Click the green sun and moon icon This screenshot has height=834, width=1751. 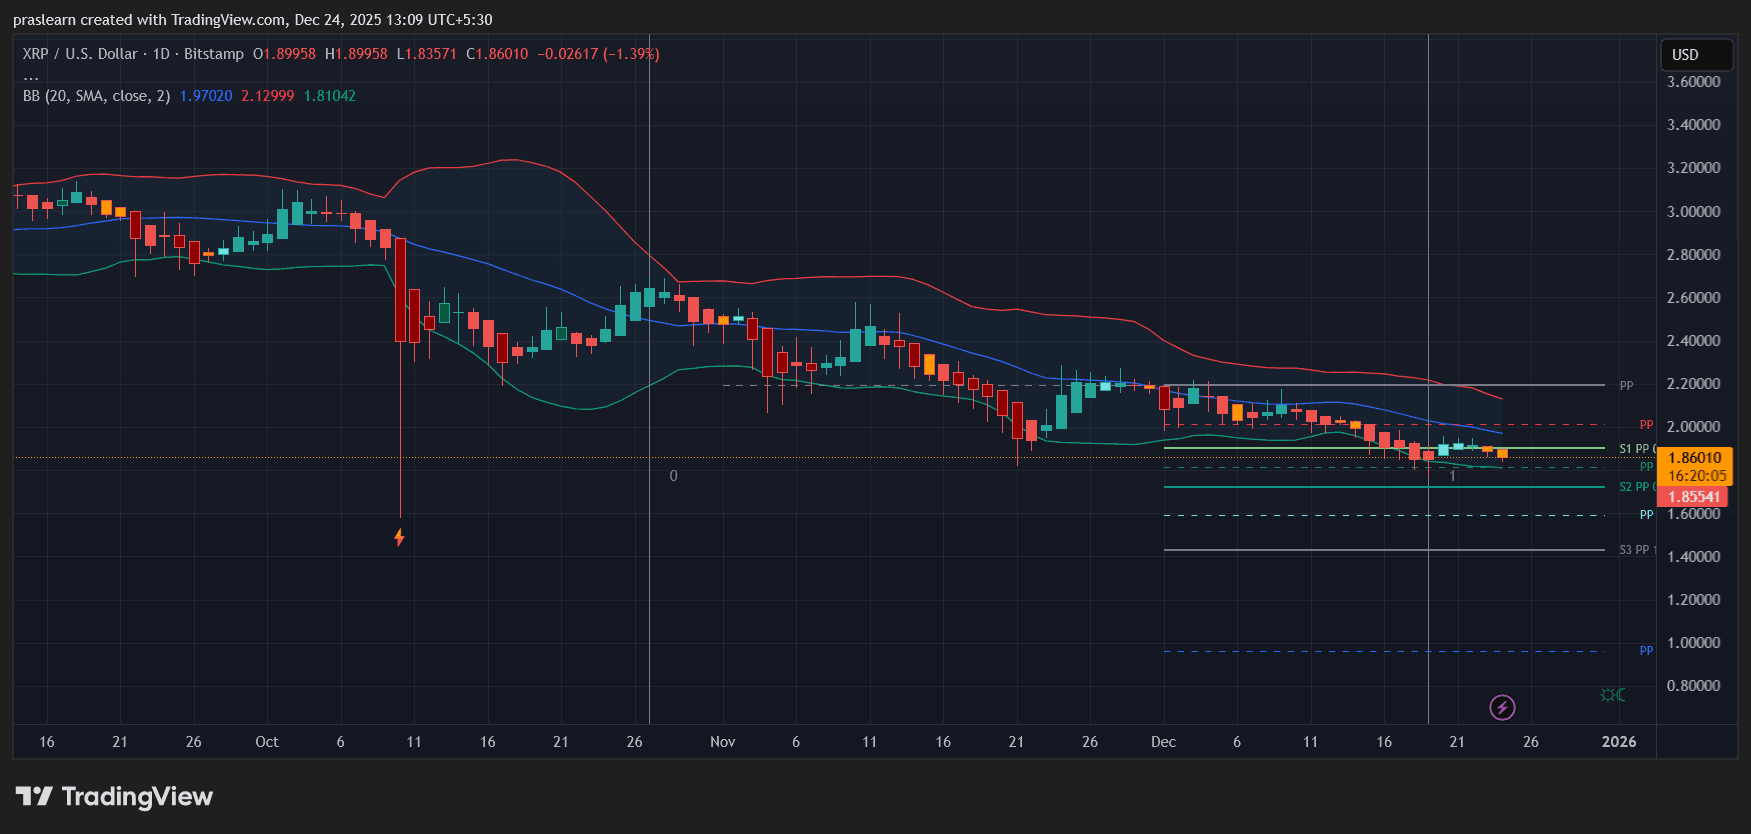1612,695
